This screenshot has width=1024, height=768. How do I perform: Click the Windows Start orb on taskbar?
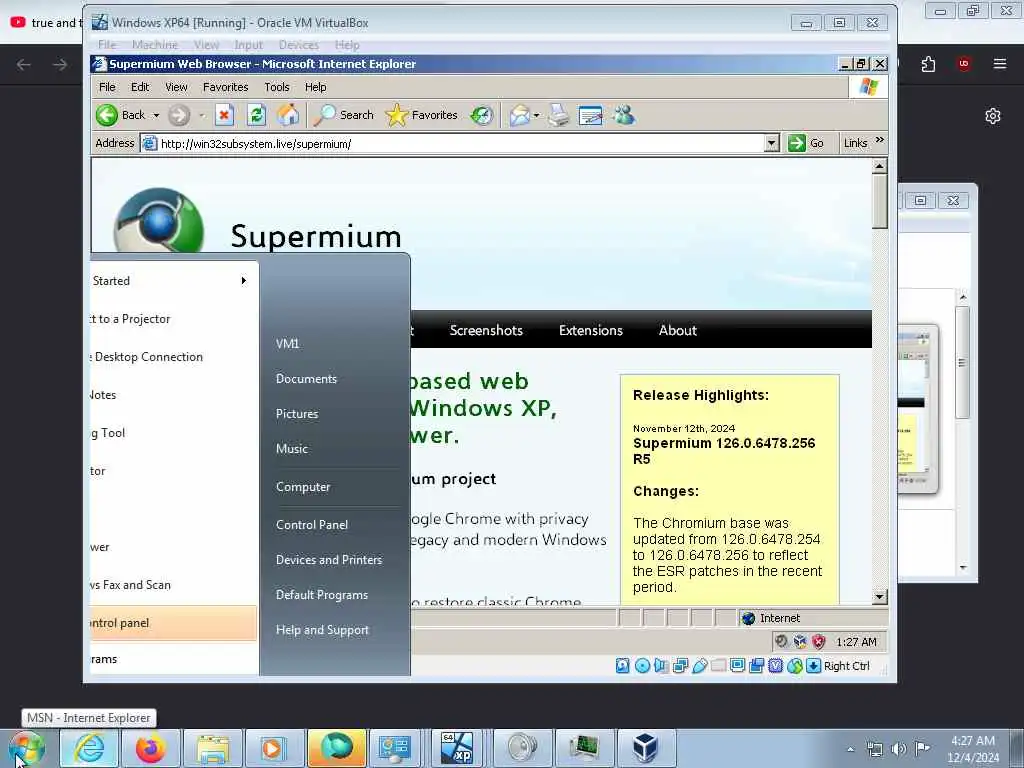(27, 748)
